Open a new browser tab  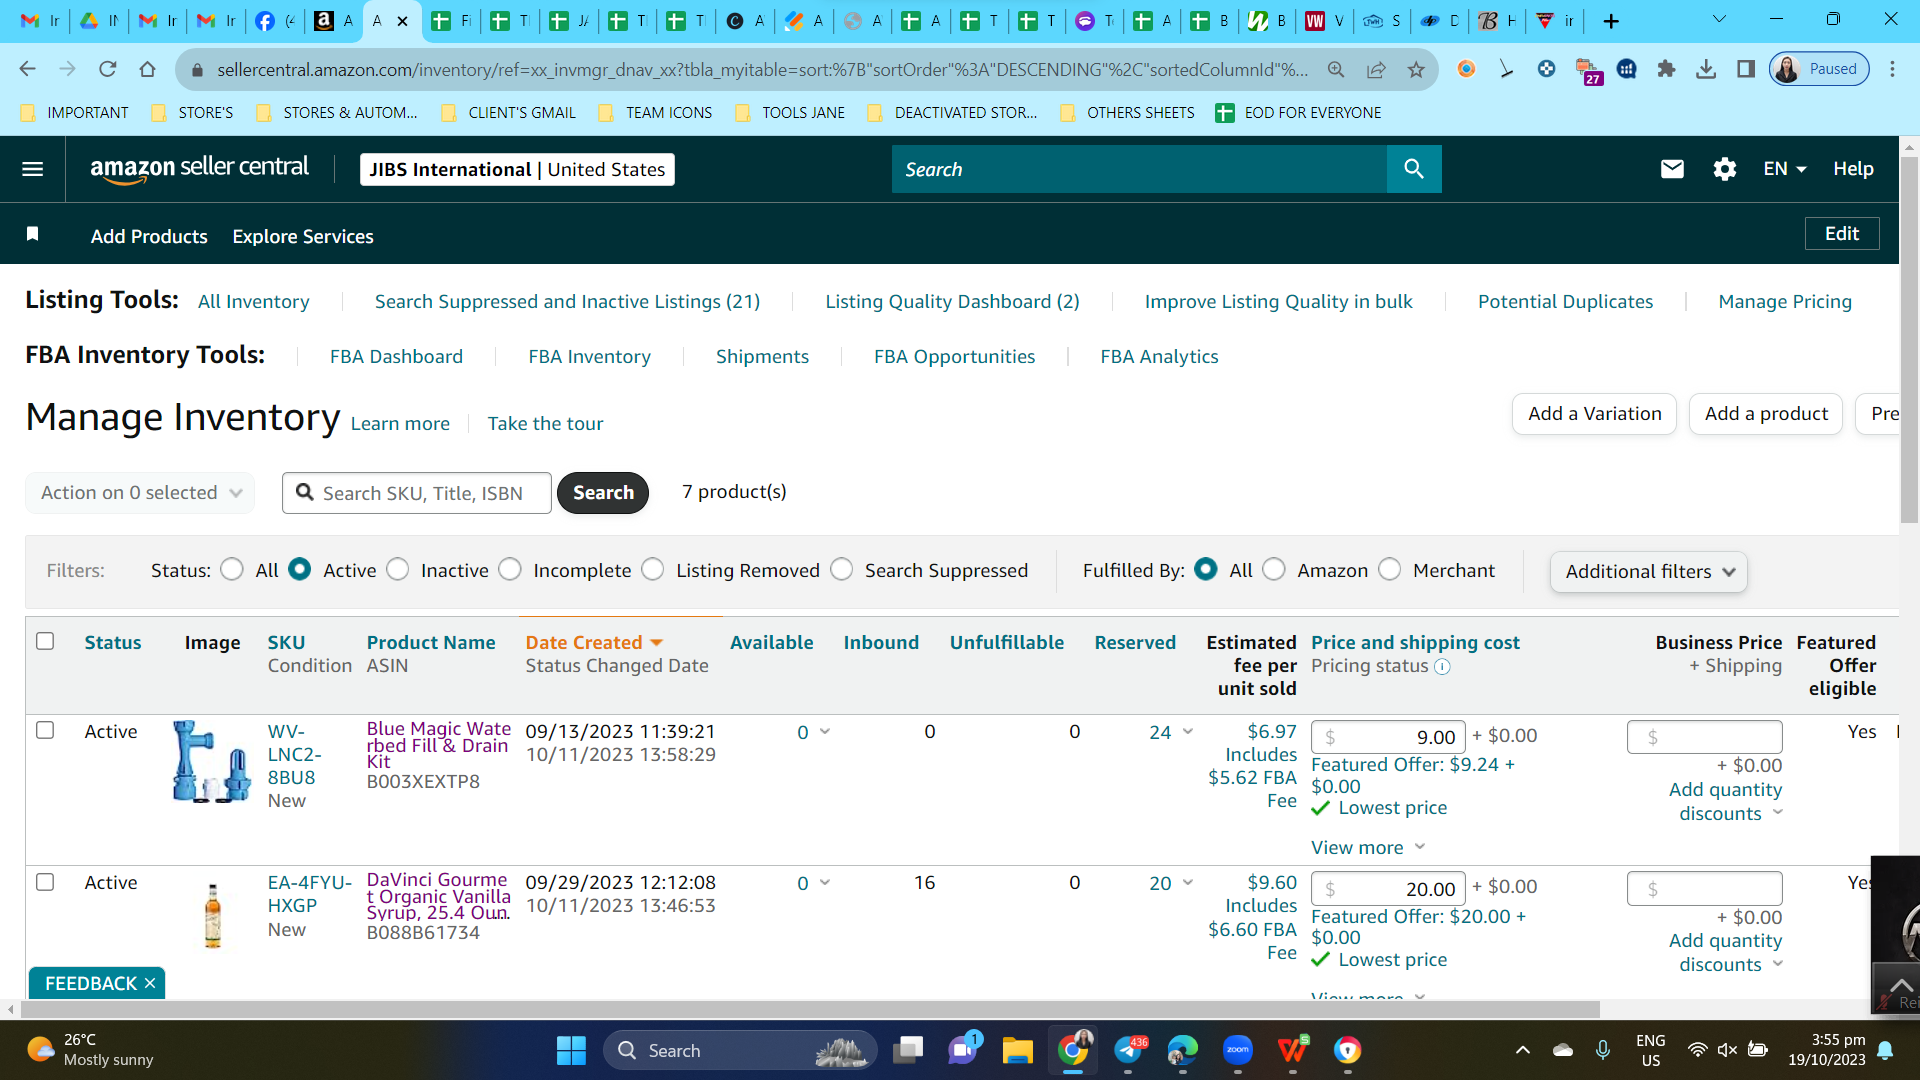1611,21
